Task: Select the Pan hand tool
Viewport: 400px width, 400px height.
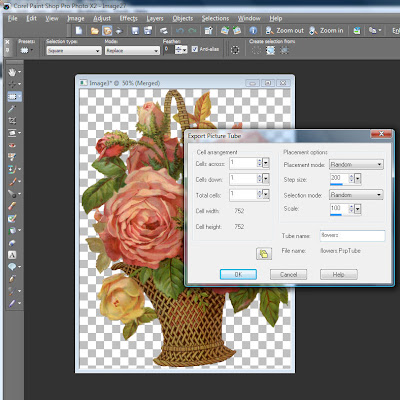Action: point(12,72)
